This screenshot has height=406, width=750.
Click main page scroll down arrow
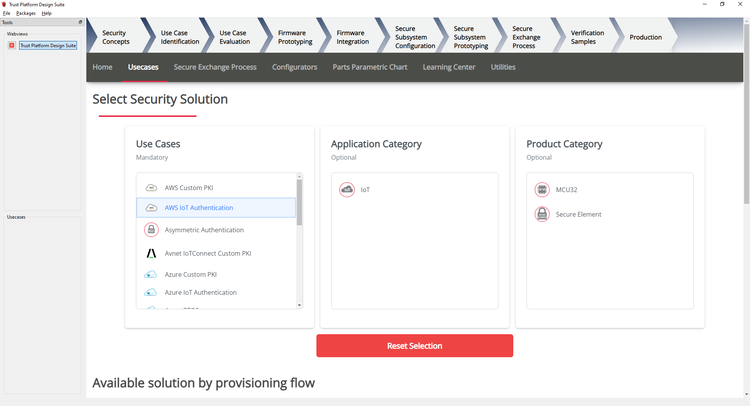747,395
